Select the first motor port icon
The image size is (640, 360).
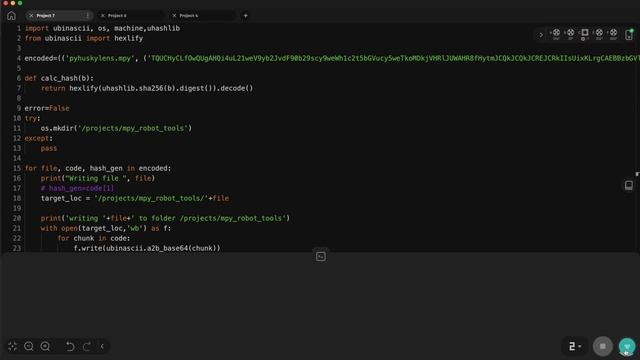(x=556, y=34)
